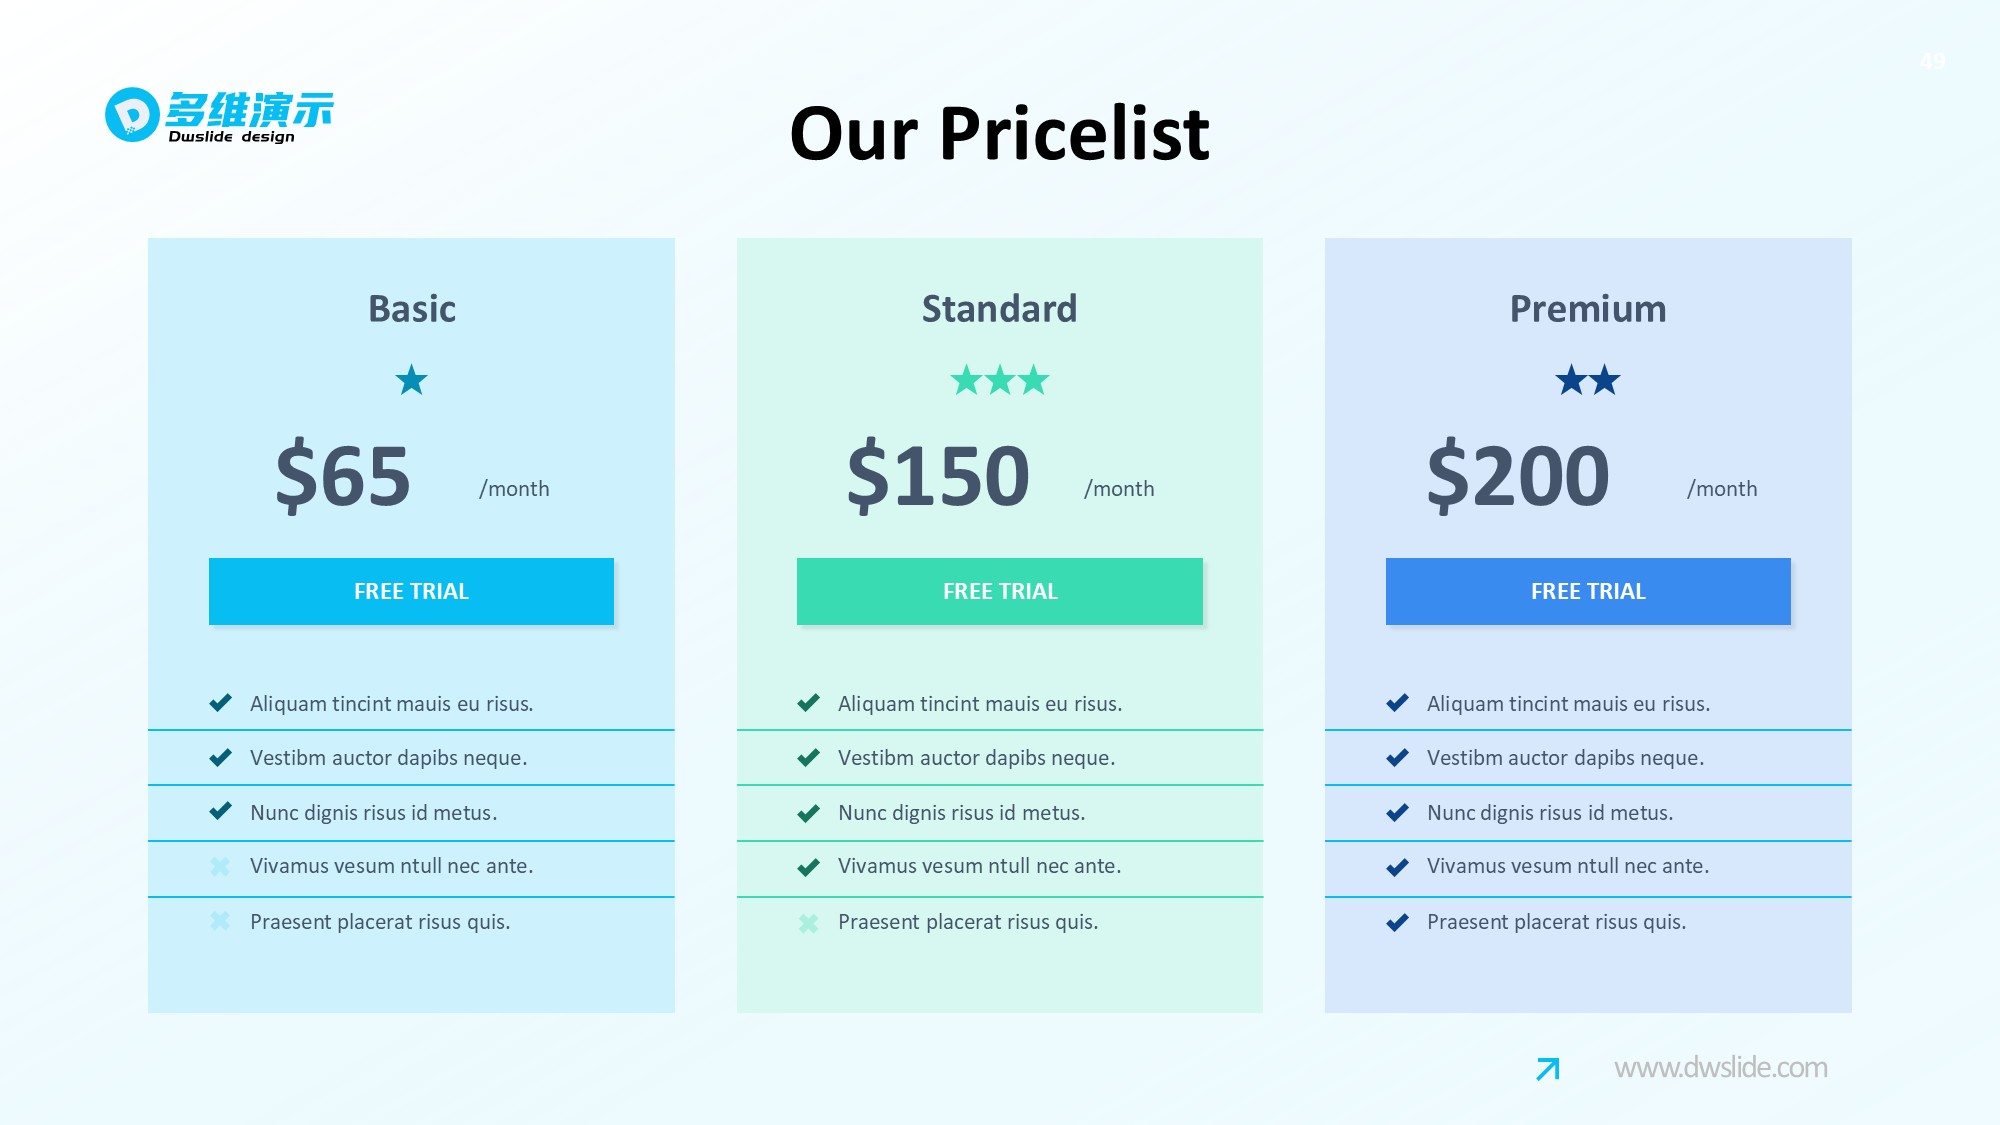The image size is (2000, 1125).
Task: Click the two dark stars under Premium
Action: (1587, 380)
